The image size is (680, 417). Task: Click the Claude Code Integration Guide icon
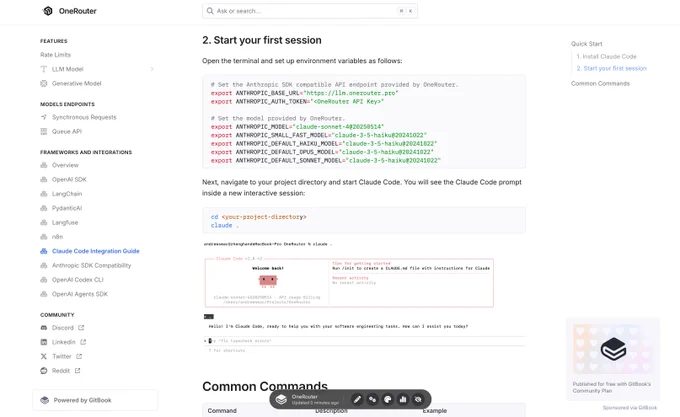click(44, 251)
